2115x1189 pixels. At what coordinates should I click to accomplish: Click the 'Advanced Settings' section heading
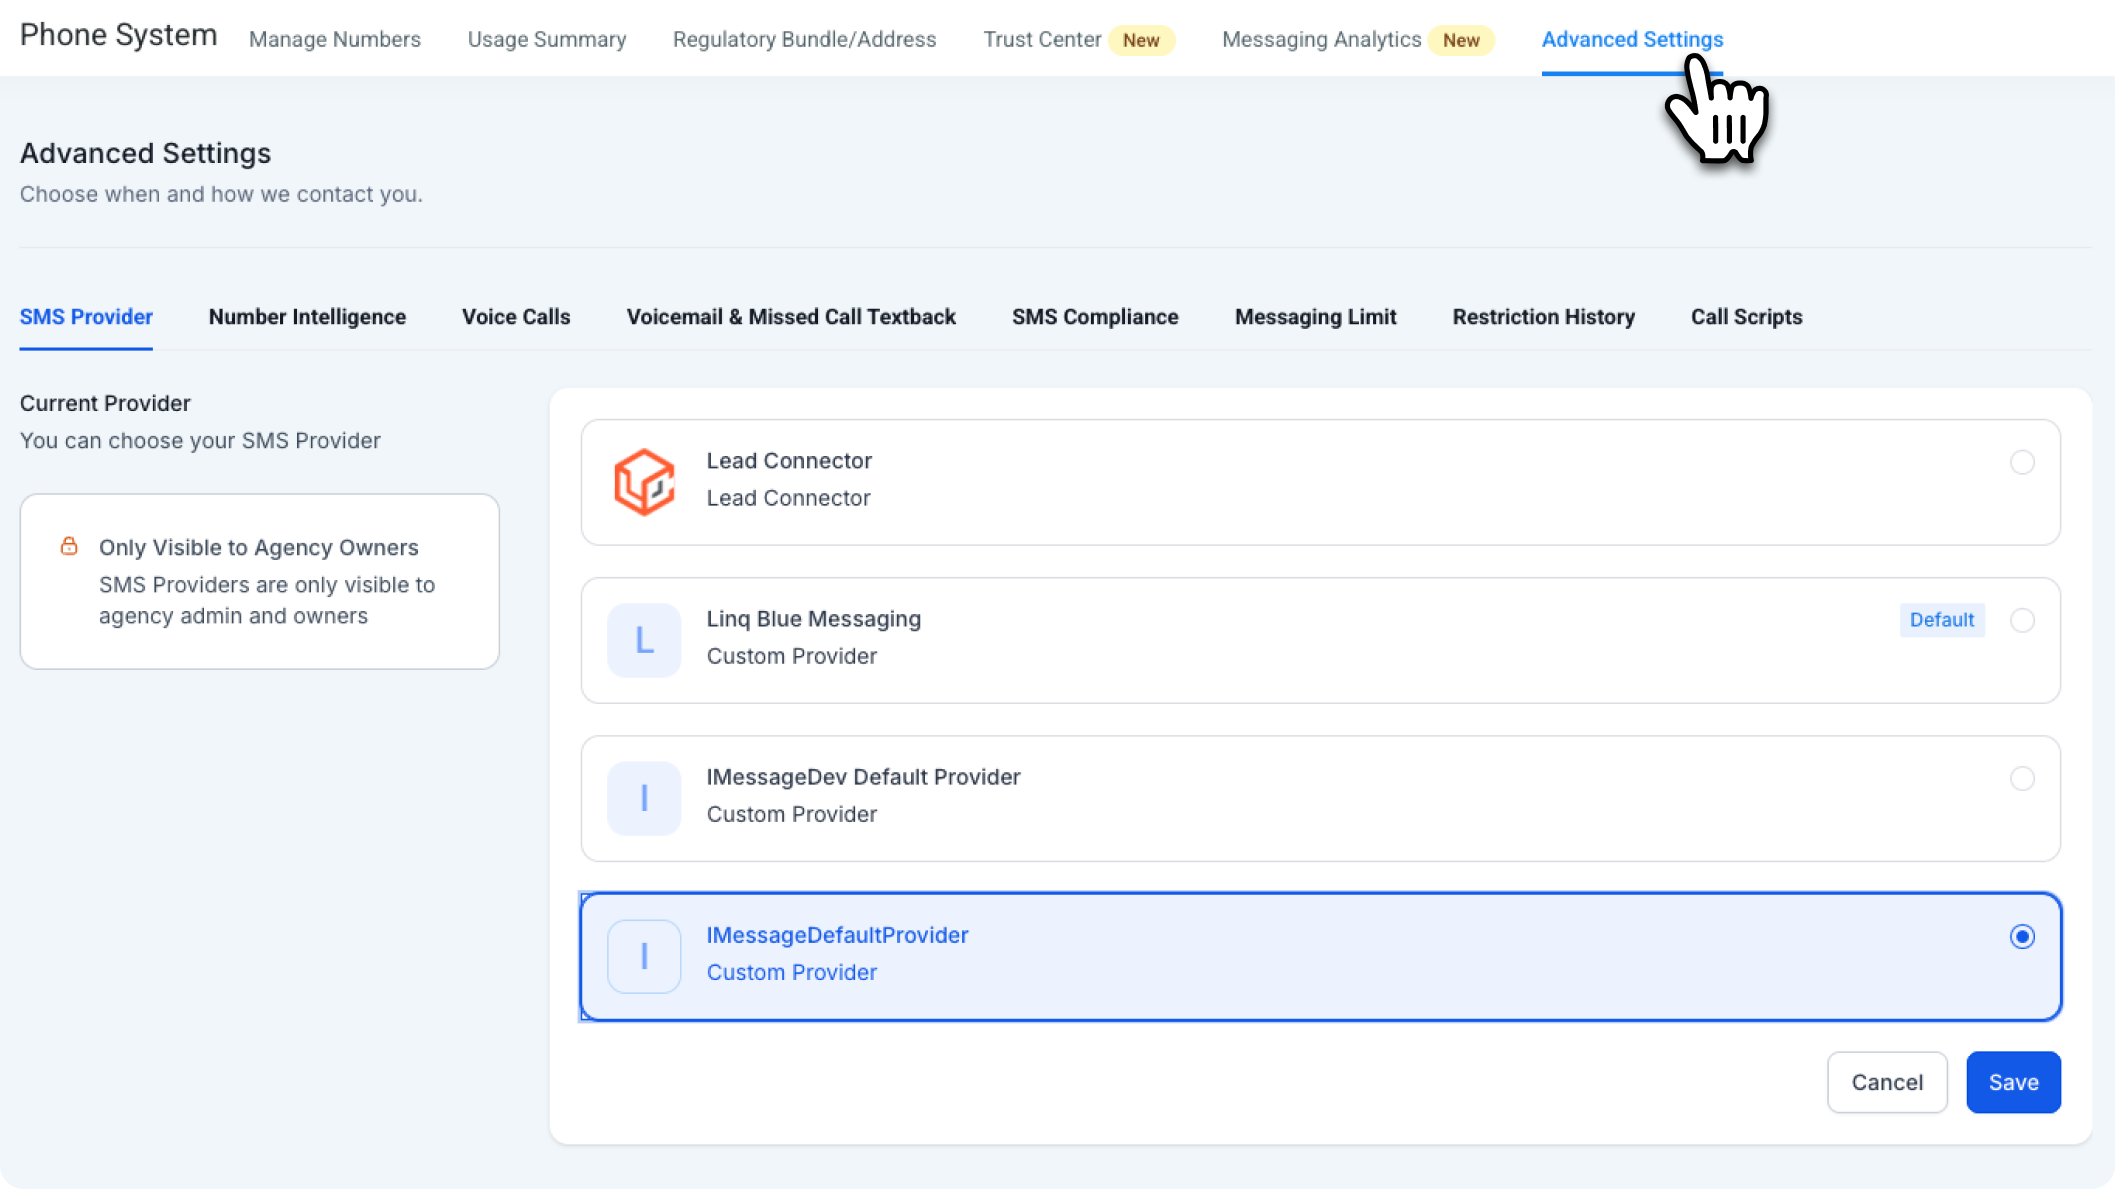pos(146,153)
